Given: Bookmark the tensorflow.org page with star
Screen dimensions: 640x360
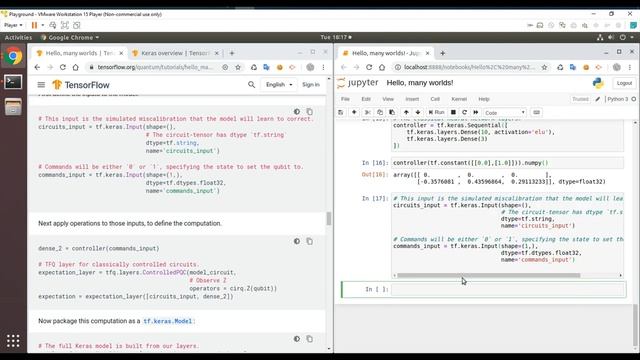Looking at the screenshot, I should (x=238, y=67).
